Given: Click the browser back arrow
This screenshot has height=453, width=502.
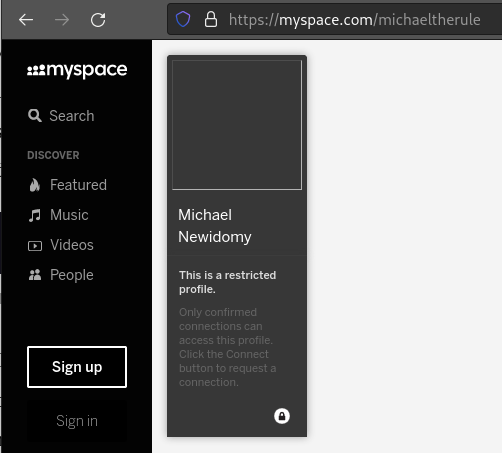Looking at the screenshot, I should 26,20.
